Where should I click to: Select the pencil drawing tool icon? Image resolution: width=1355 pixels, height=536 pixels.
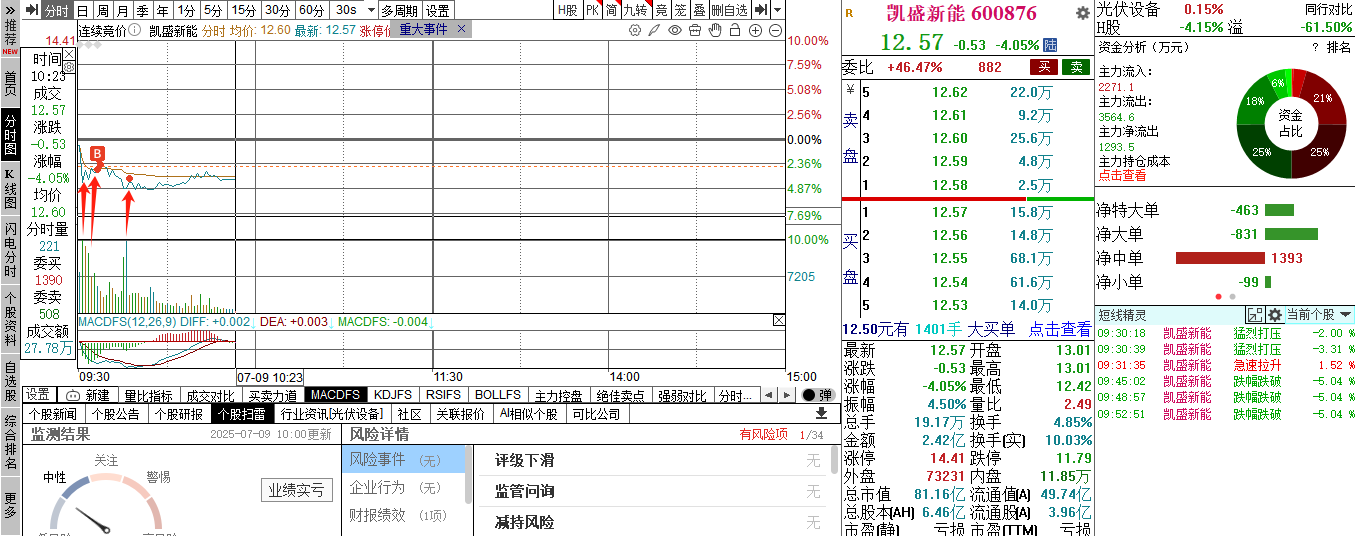[x=655, y=31]
